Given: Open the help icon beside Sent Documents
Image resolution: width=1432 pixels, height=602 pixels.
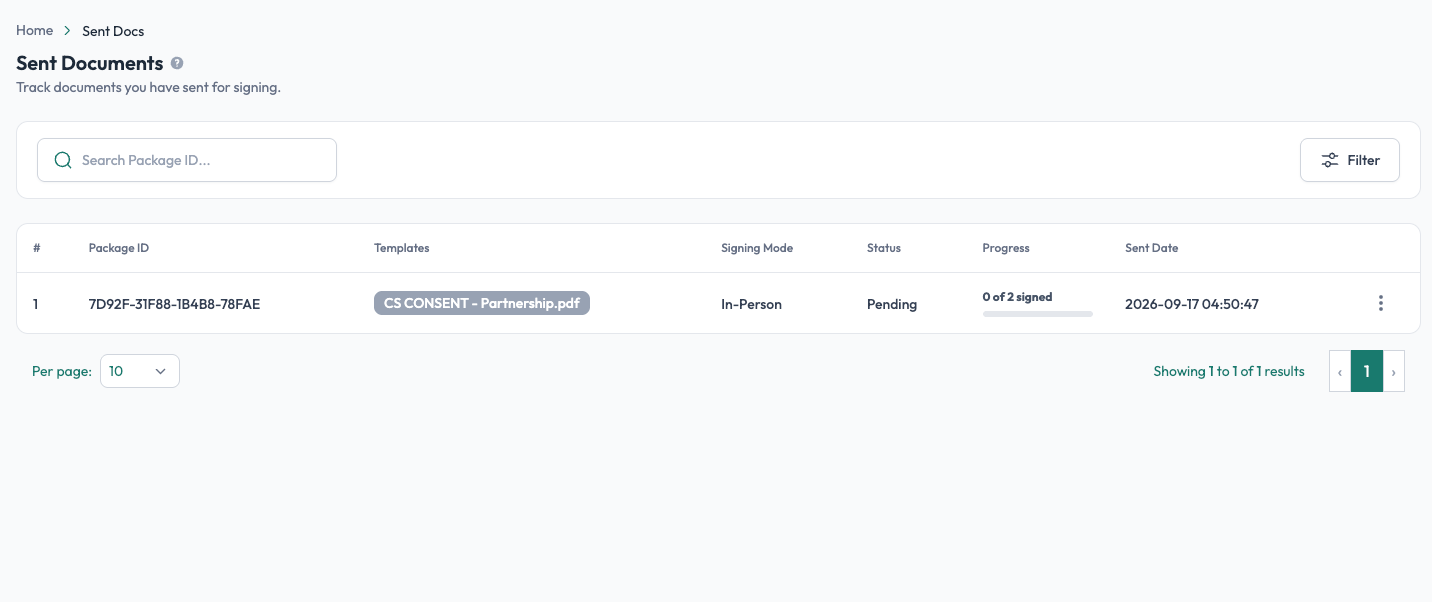Looking at the screenshot, I should (177, 63).
